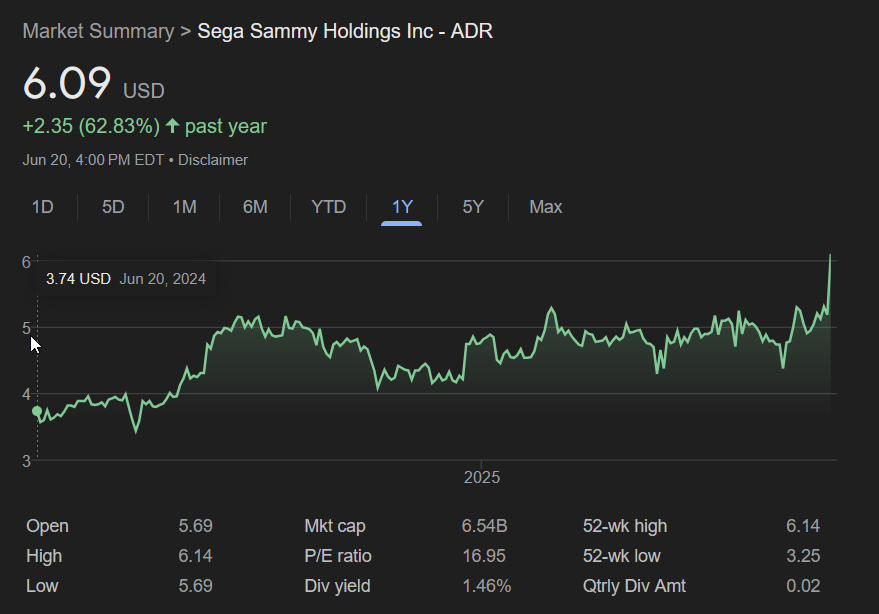The image size is (879, 614).
Task: Click the +2.35 (62.83%) change text
Action: 91,126
